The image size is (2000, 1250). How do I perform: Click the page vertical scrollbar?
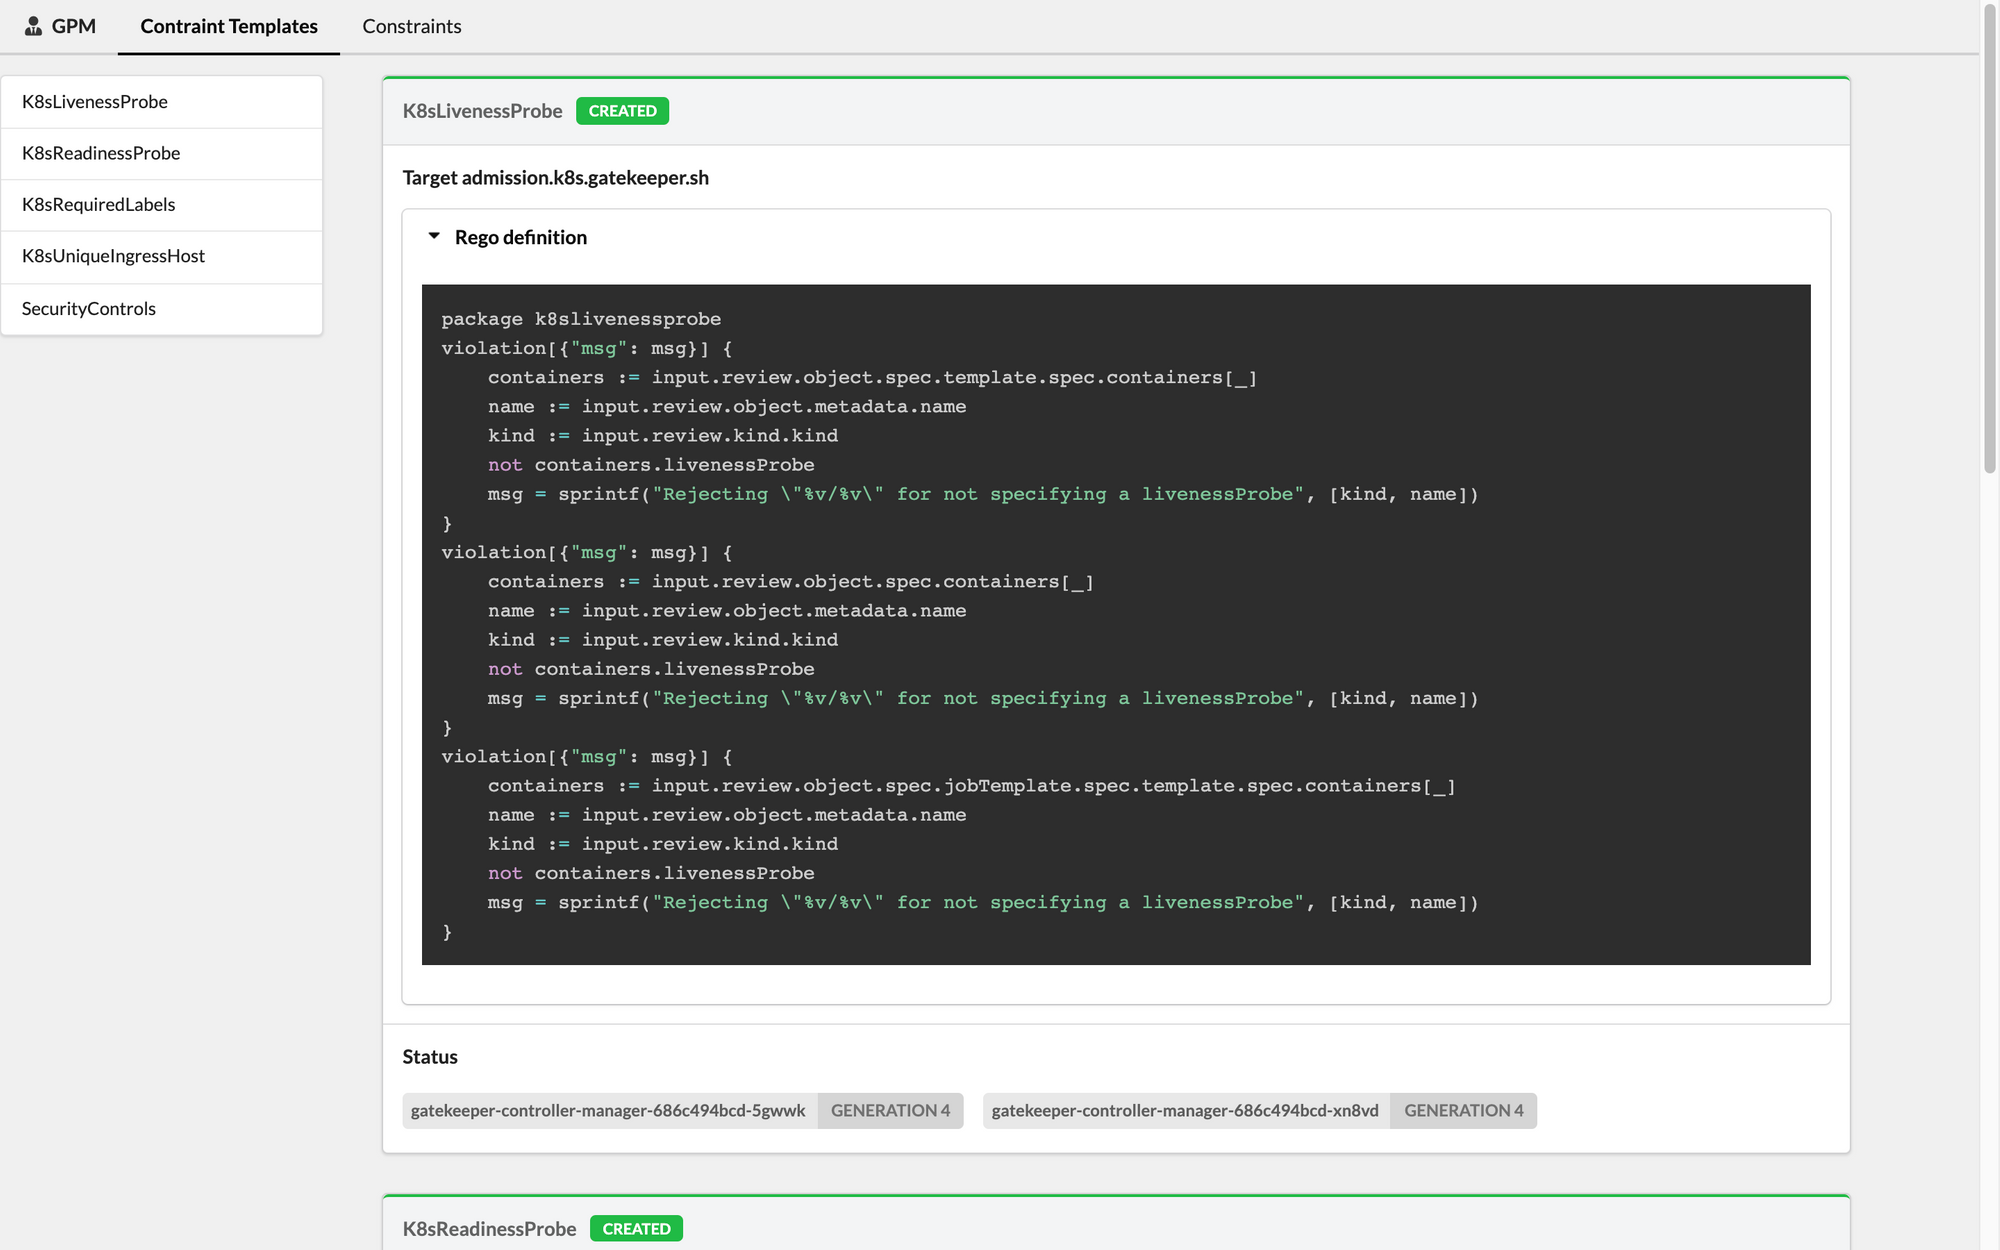tap(1989, 240)
